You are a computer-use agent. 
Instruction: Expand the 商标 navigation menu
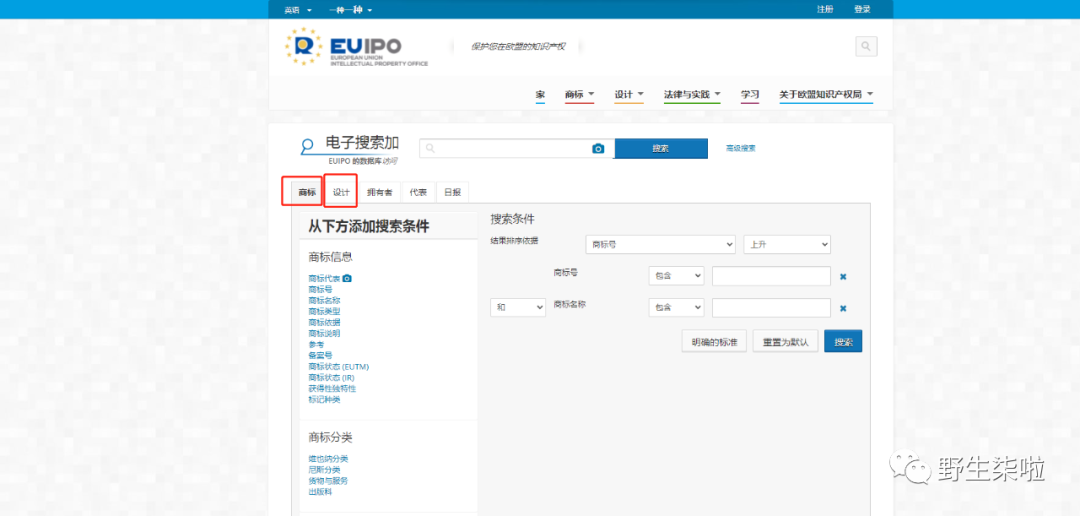[x=579, y=94]
